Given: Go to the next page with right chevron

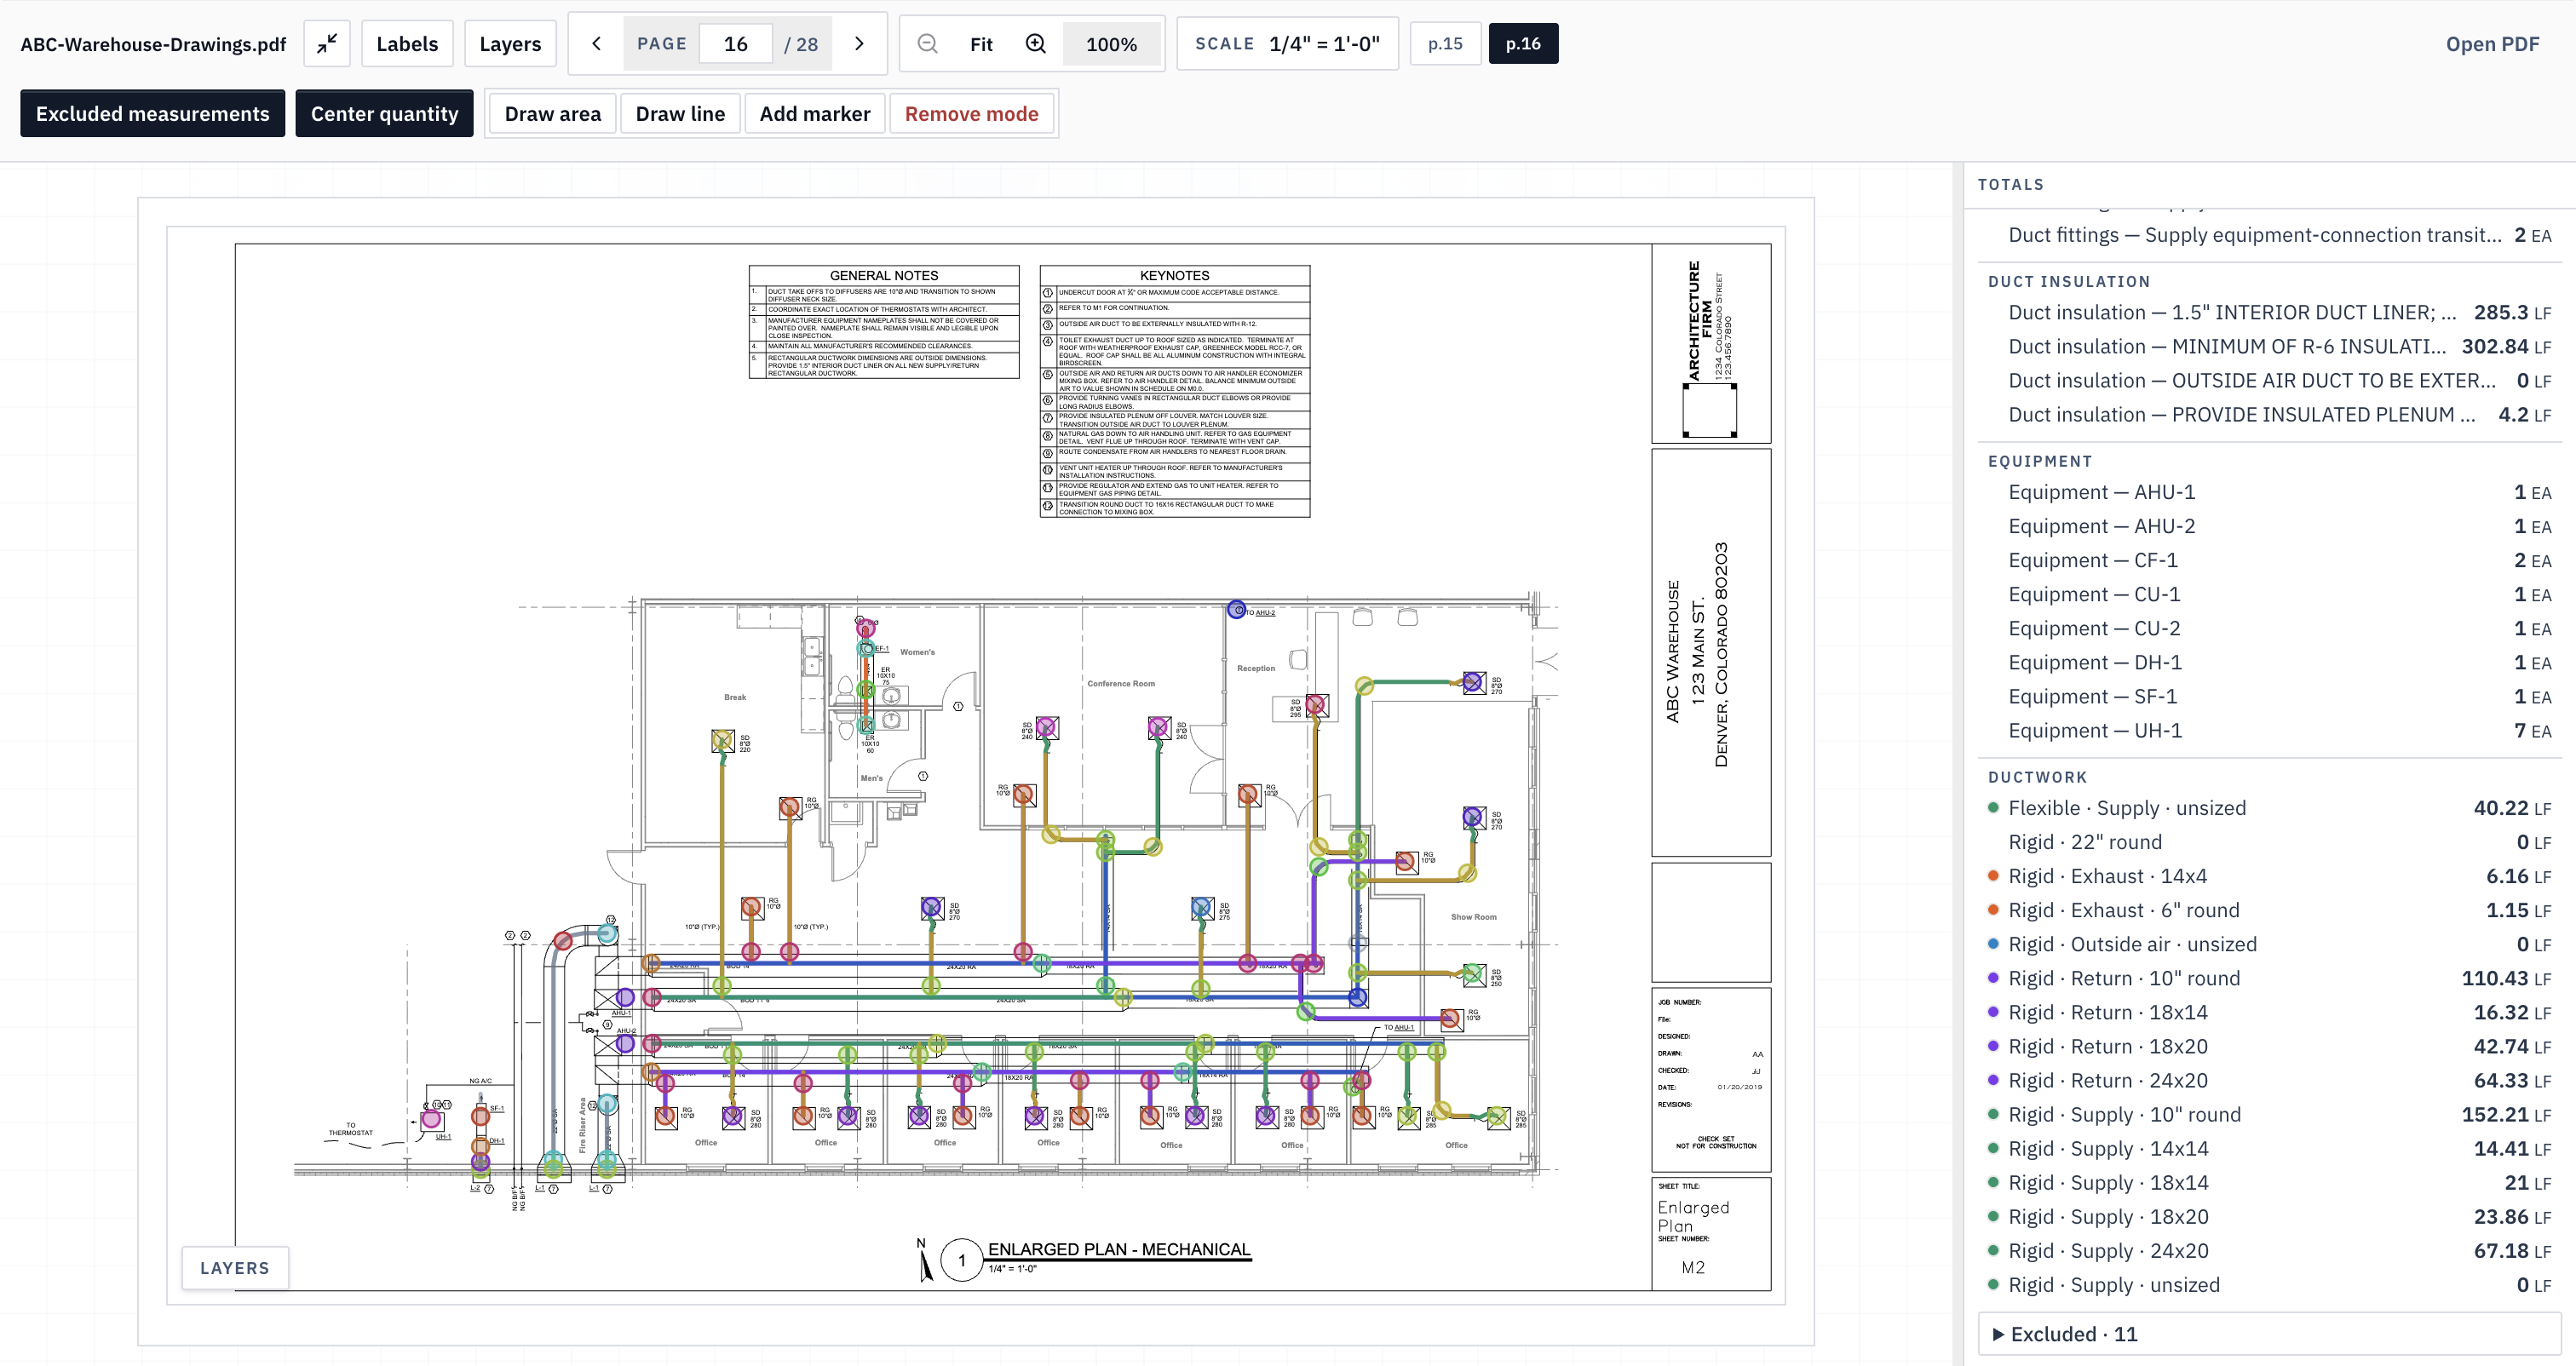Looking at the screenshot, I should click(x=859, y=44).
